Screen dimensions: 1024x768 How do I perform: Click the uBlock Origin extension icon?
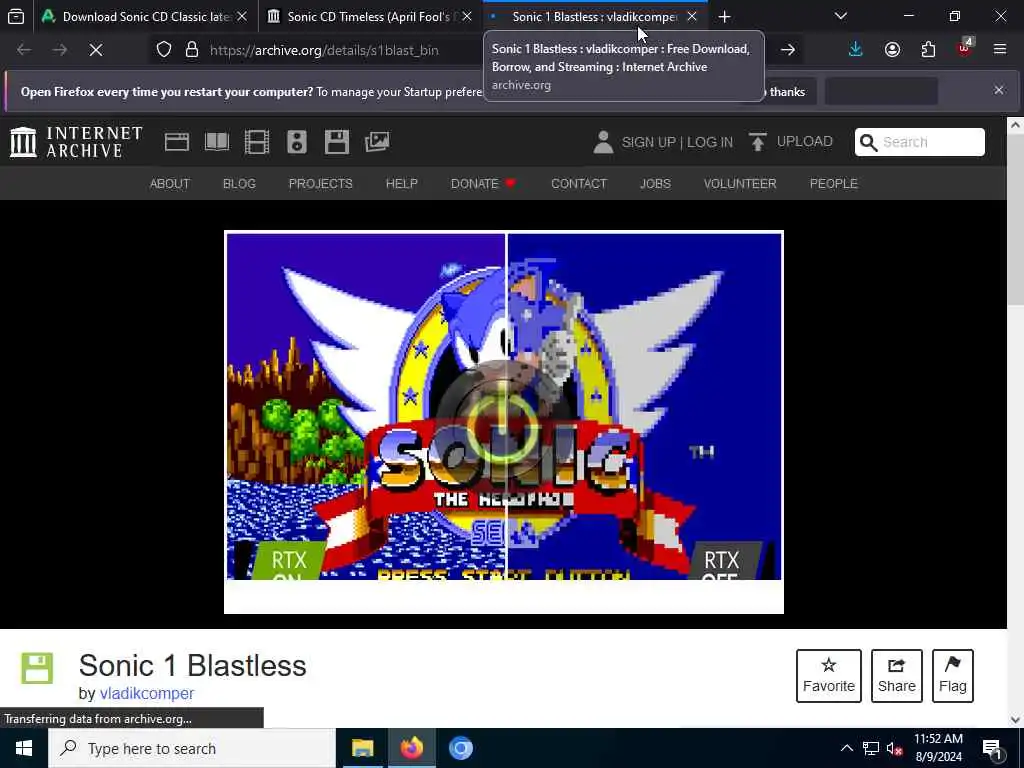click(965, 48)
